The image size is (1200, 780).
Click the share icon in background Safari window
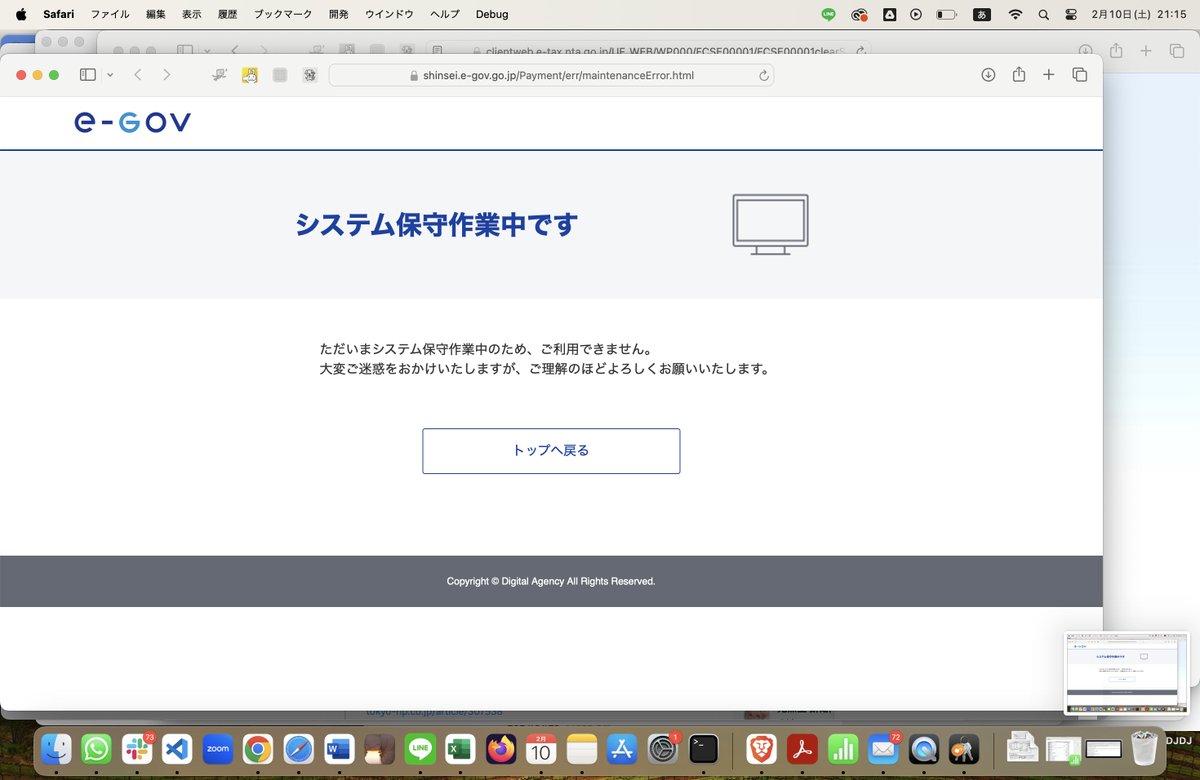(x=1116, y=51)
